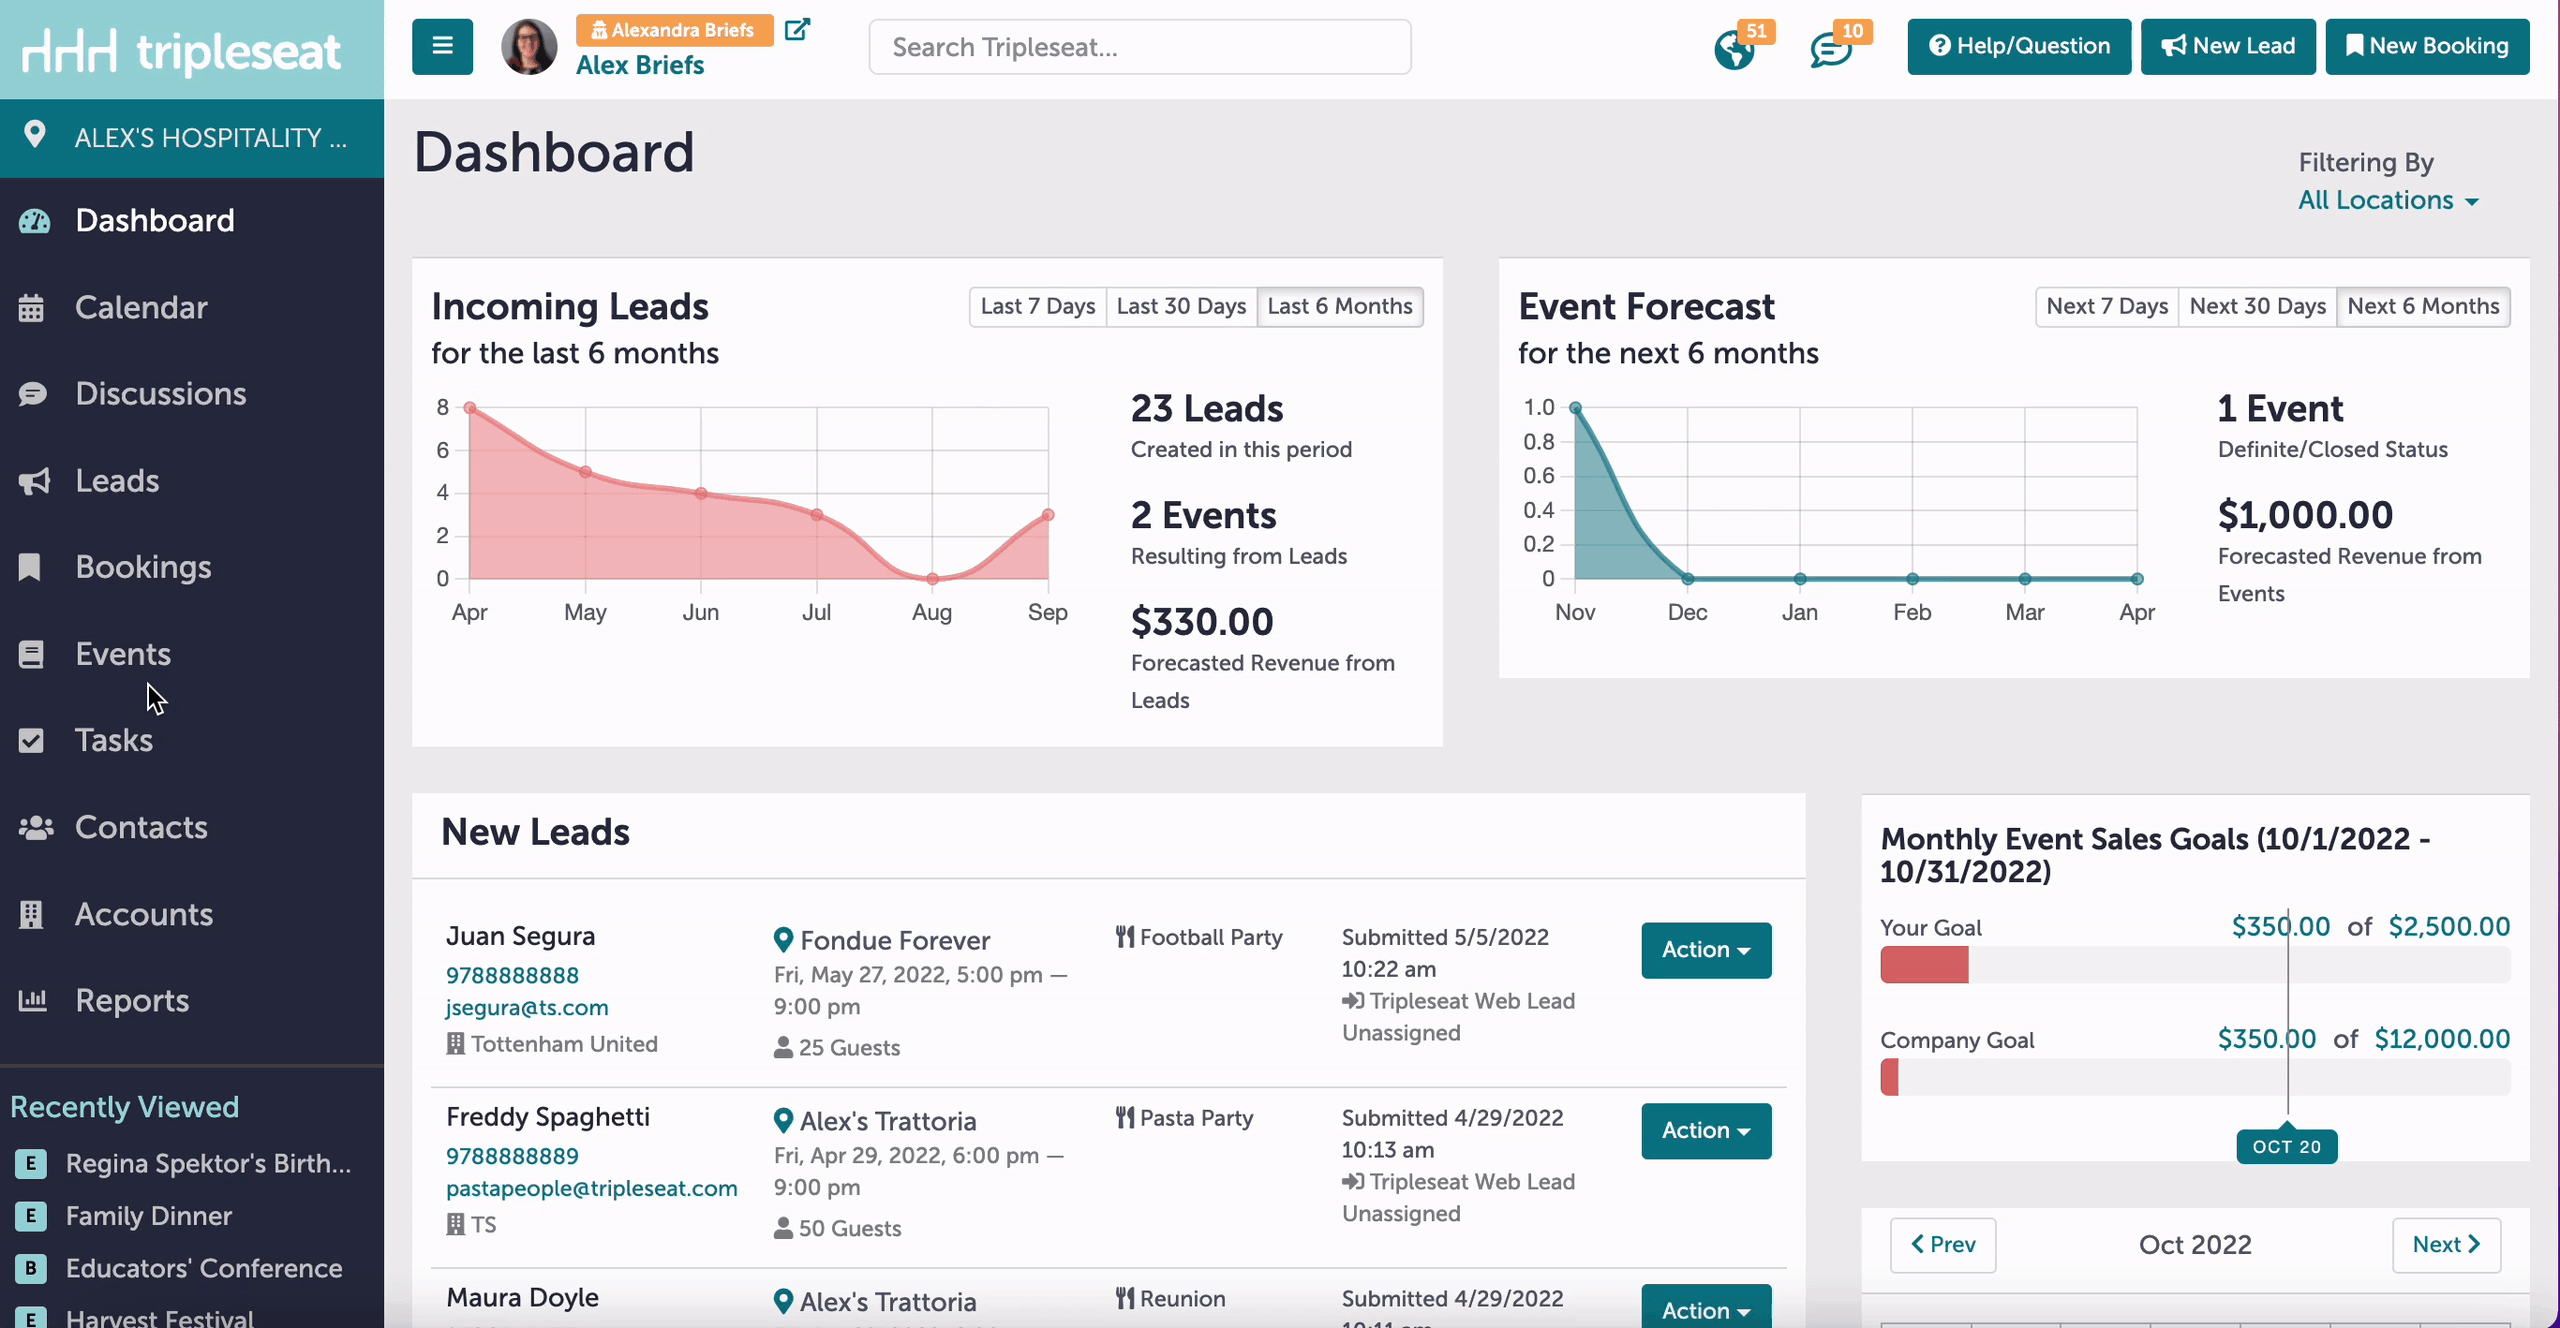Open recently viewed Family Dinner
The width and height of the screenshot is (2560, 1328).
149,1216
